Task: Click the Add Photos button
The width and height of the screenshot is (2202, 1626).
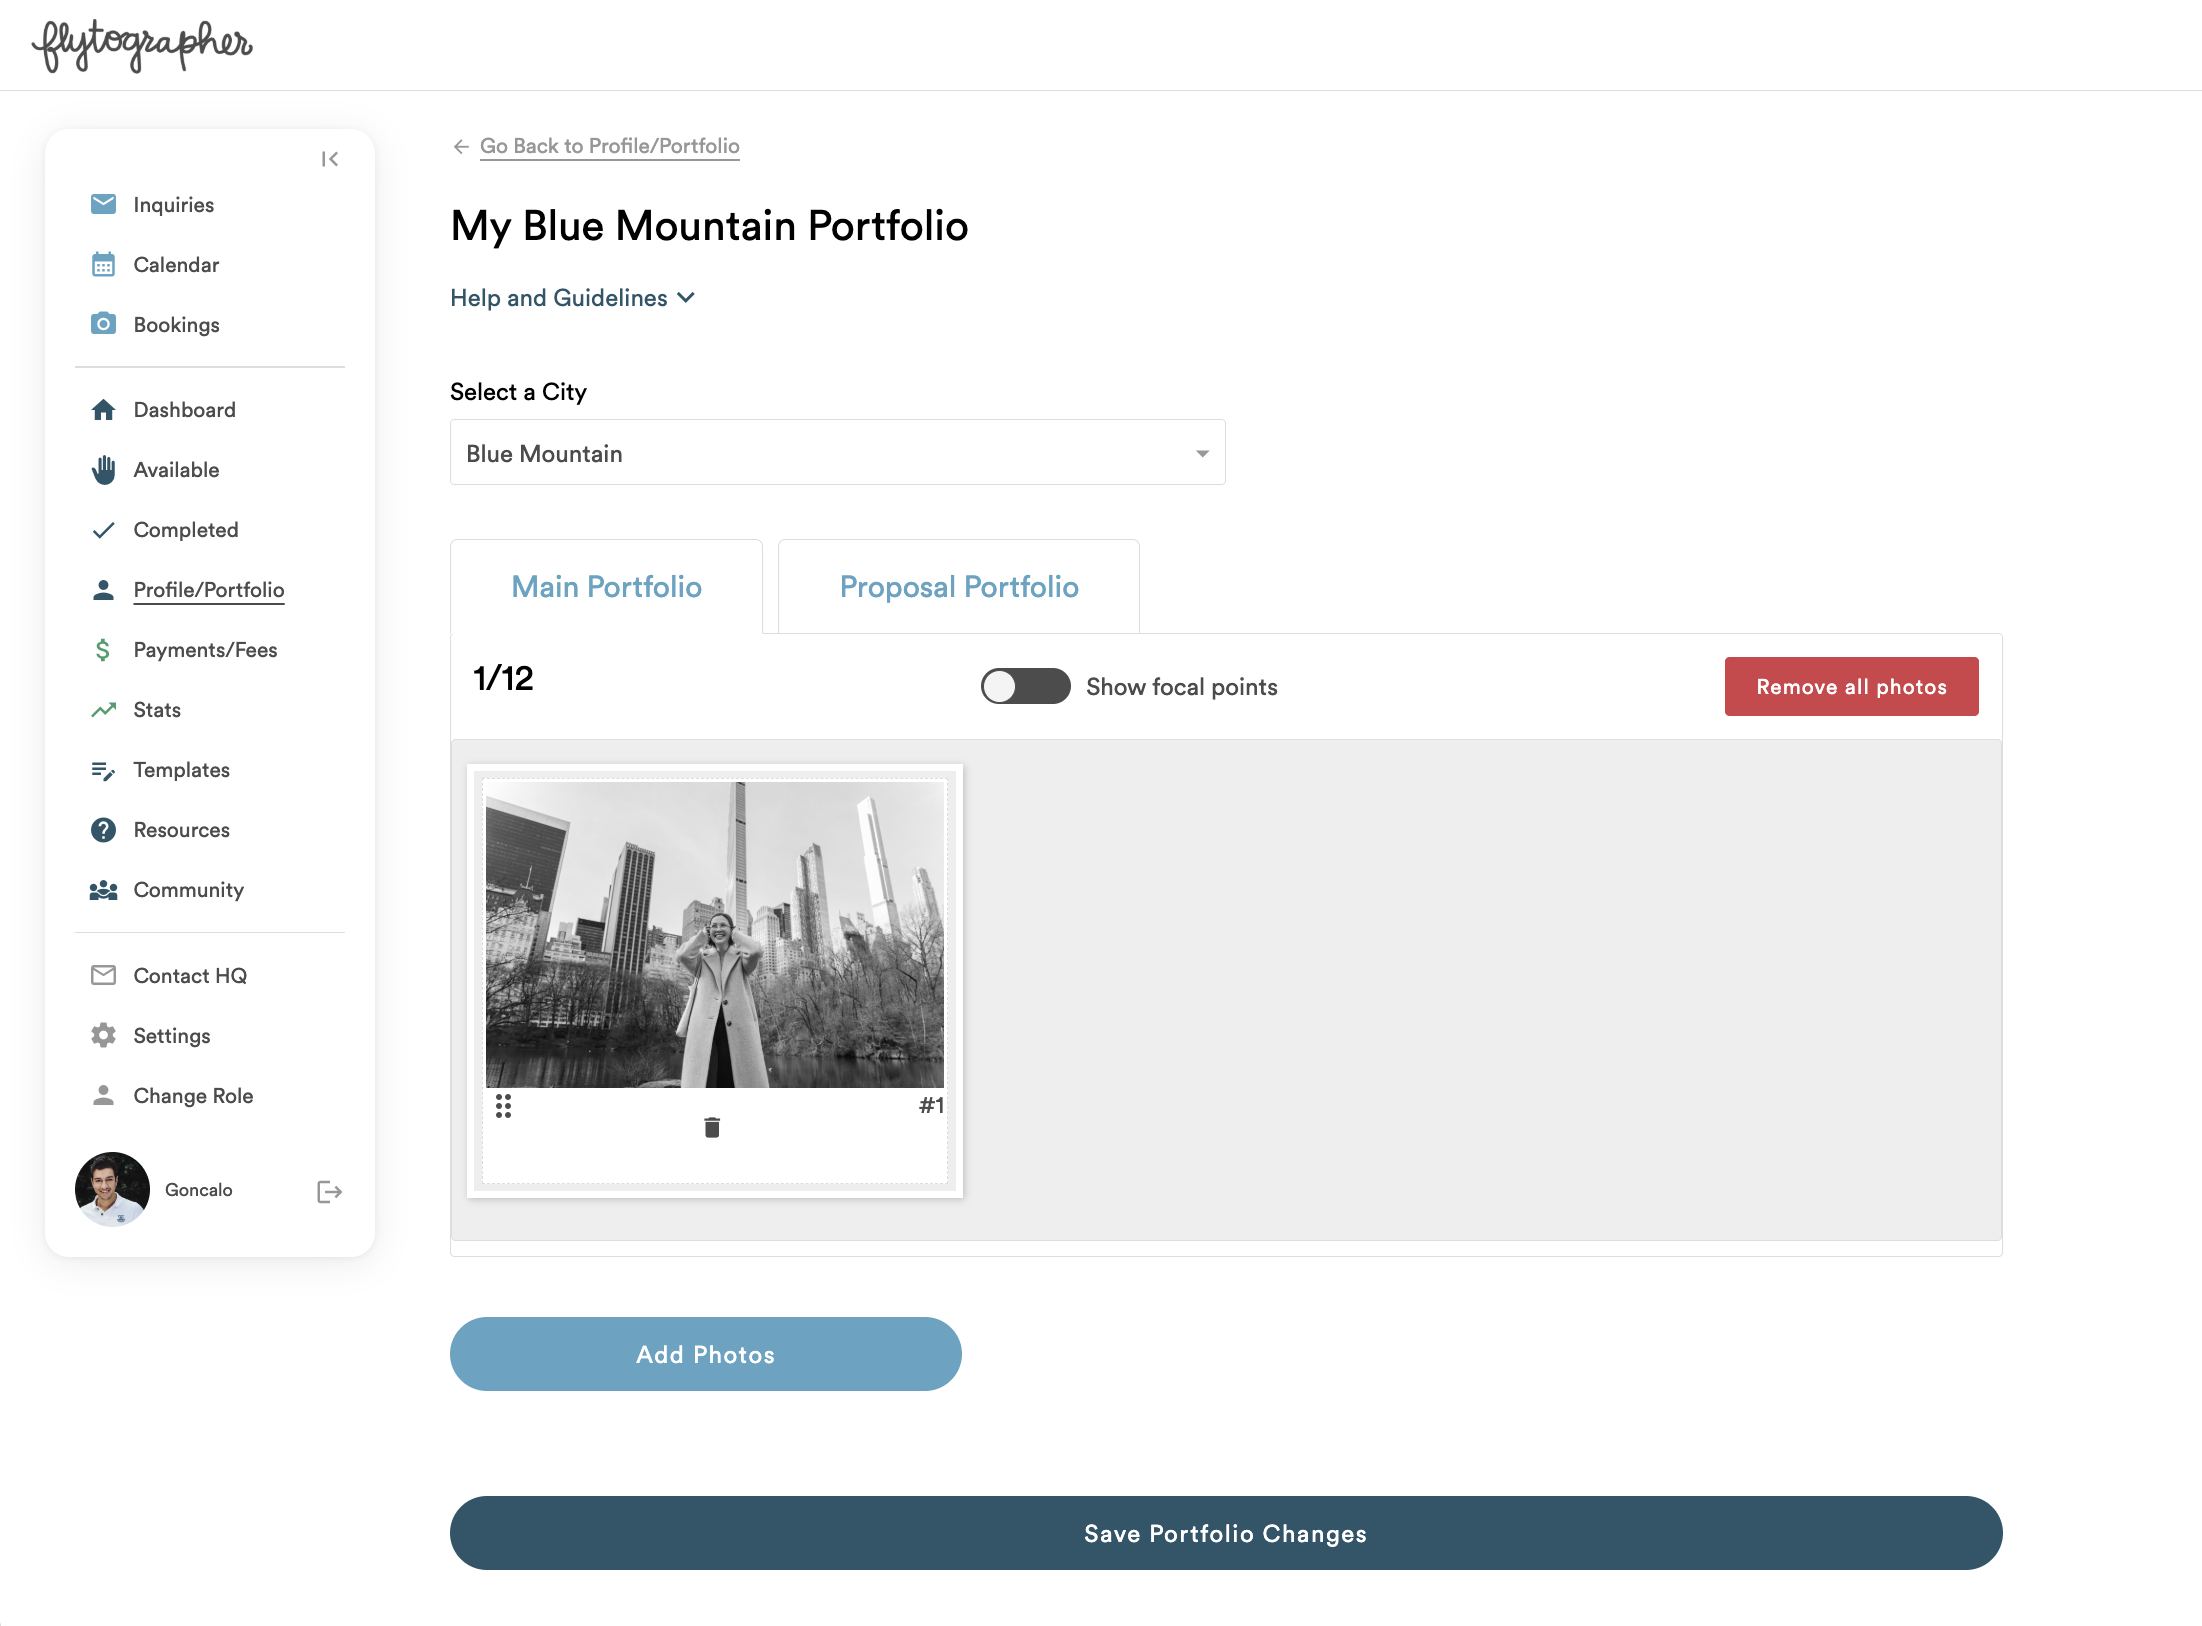Action: tap(705, 1354)
